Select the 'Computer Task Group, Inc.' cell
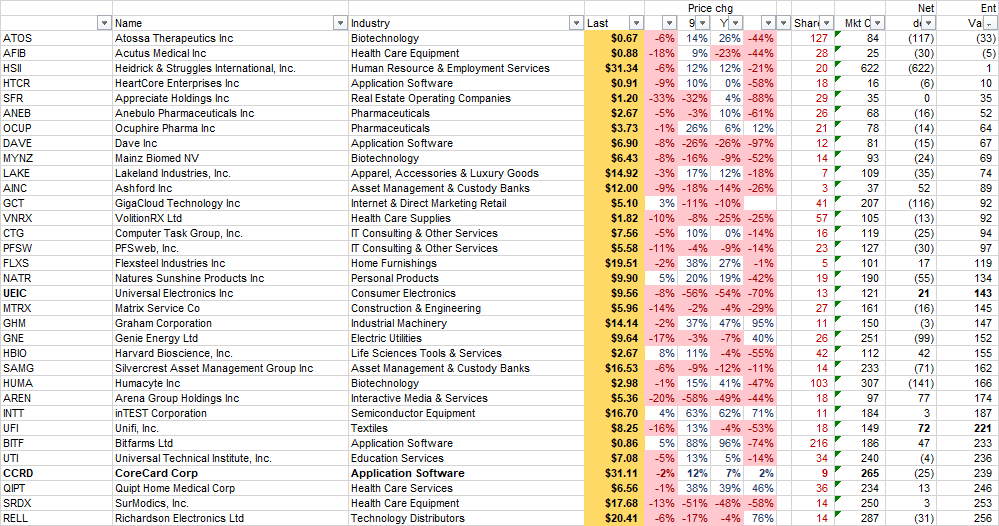 [230, 233]
